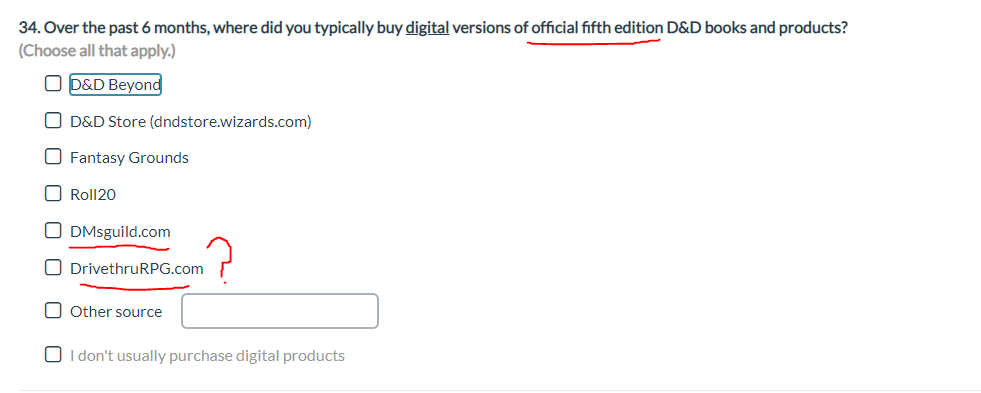Click the underlined DMsguild.com label text
The image size is (981, 393).
click(120, 232)
